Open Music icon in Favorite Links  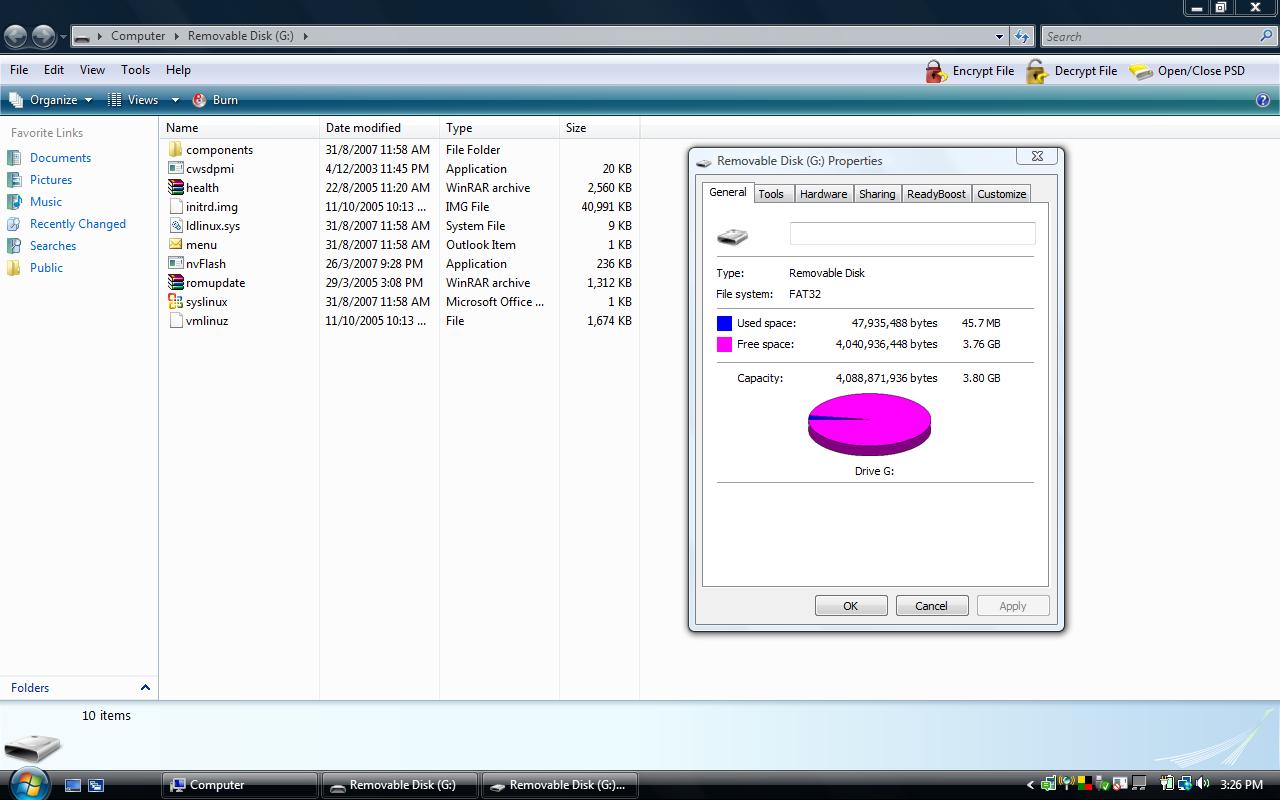tap(14, 202)
